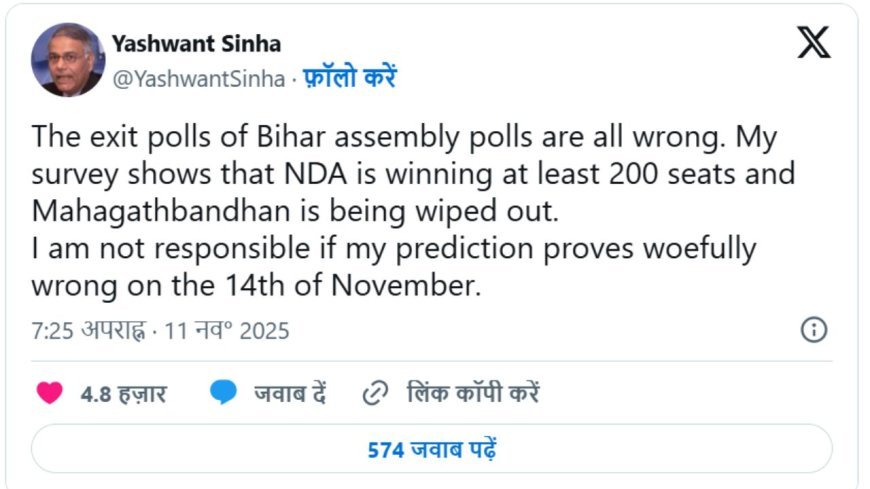Click the 4.8 हज़ार likes count
Image resolution: width=870 pixels, height=489 pixels.
123,394
